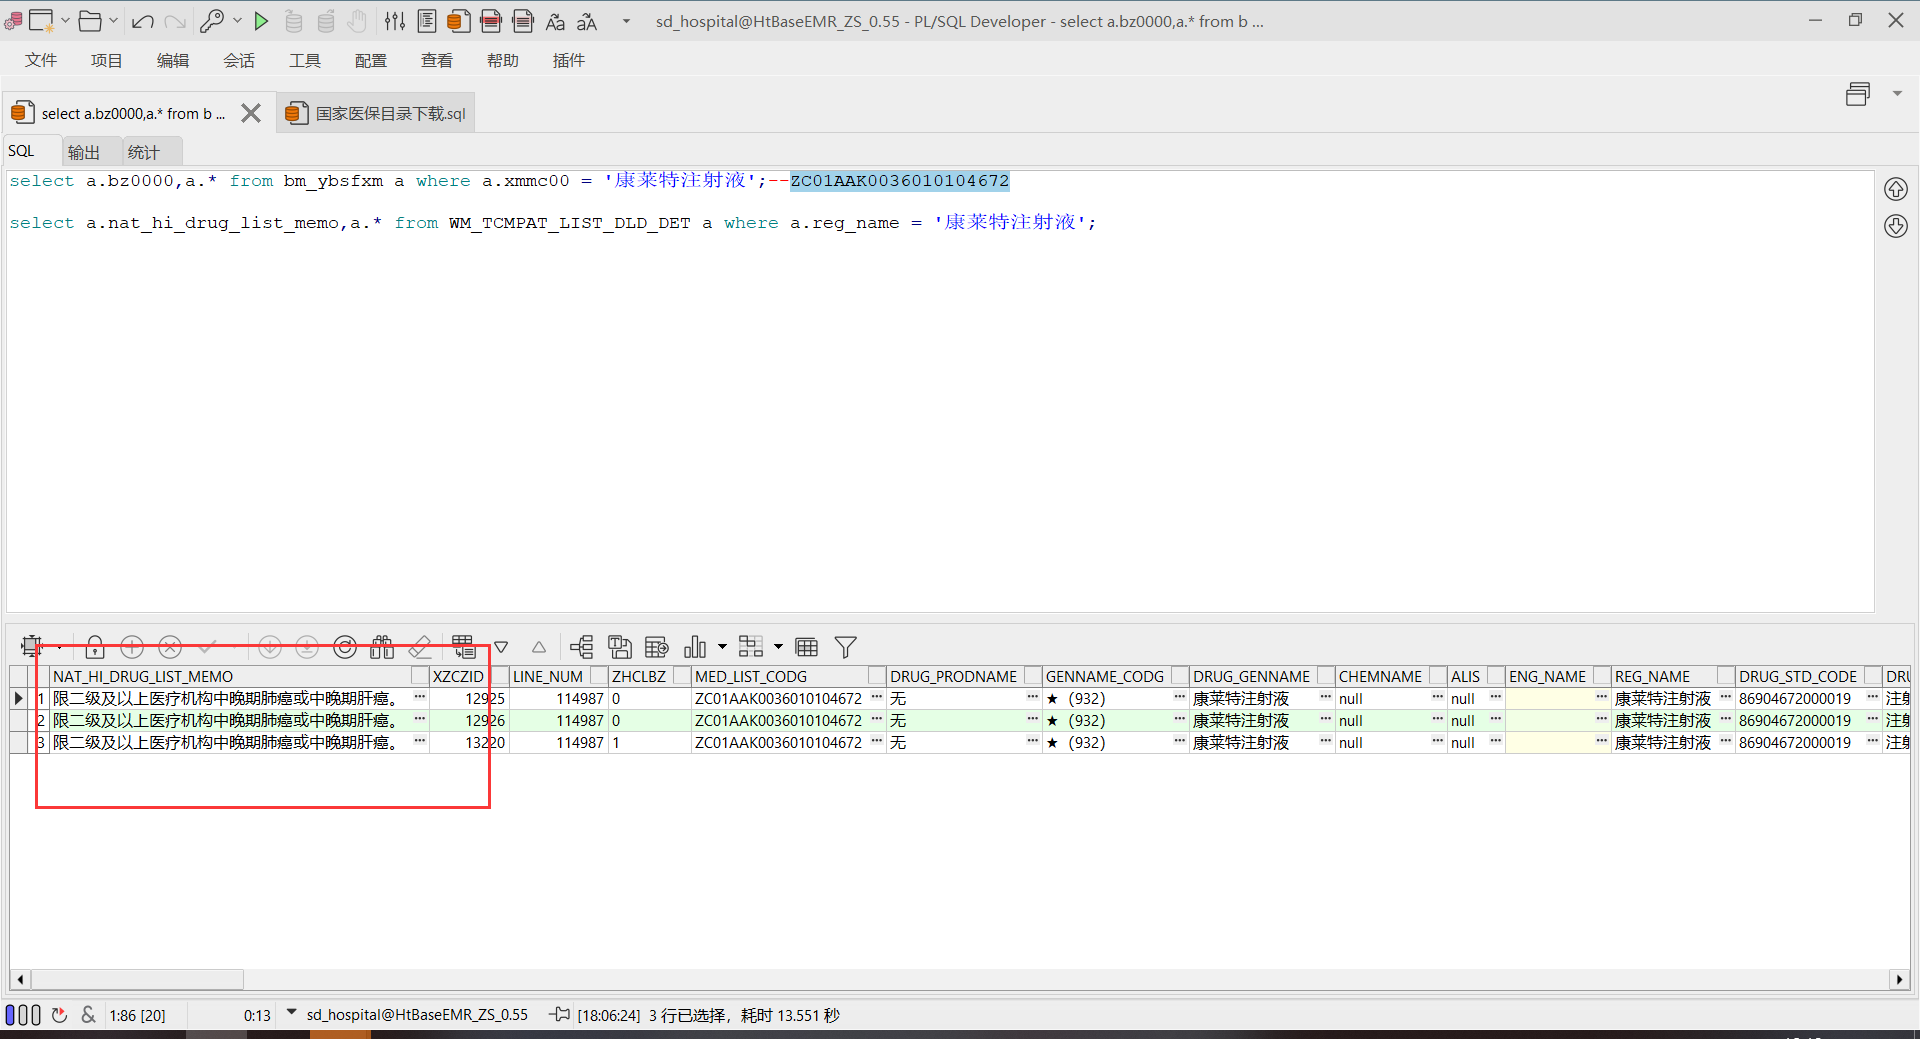The image size is (1920, 1039).
Task: Click the New document toolbar icon
Action: tap(41, 21)
